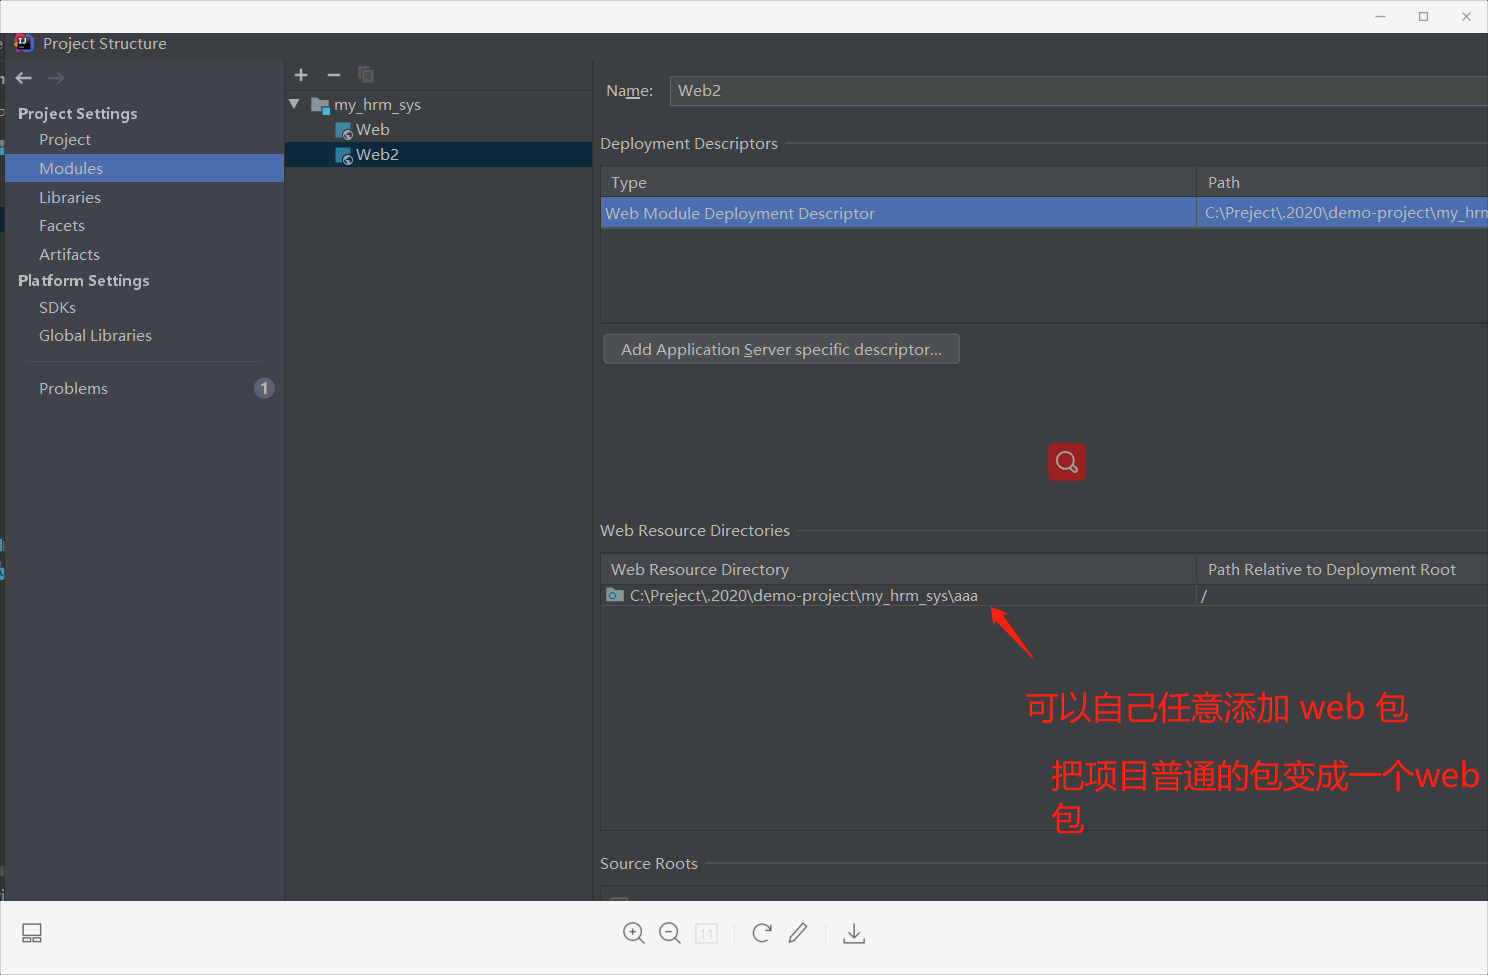Click the minus icon to remove the module
Viewport: 1488px width, 975px height.
[334, 75]
